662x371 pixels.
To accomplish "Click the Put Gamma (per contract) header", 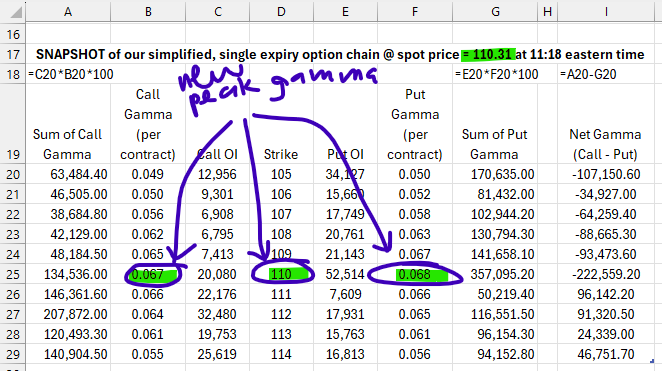I will (415, 124).
